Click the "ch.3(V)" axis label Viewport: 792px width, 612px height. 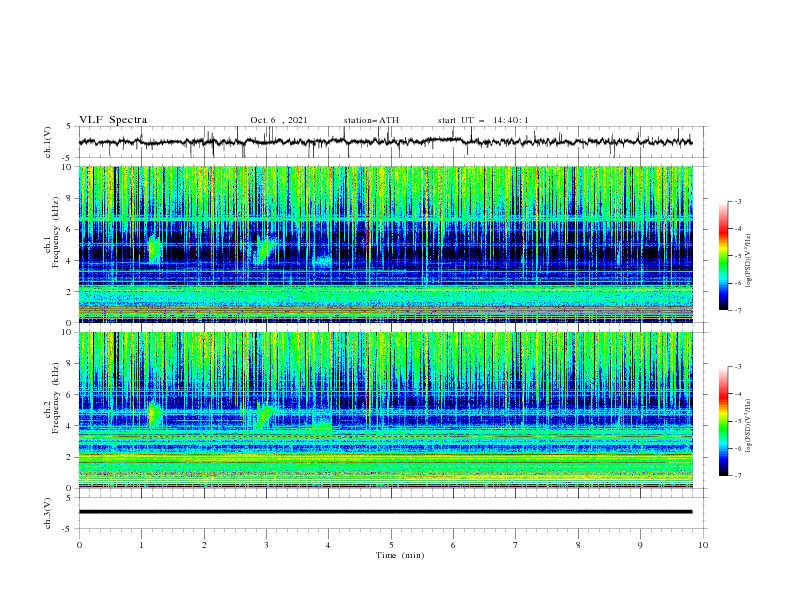(x=48, y=513)
